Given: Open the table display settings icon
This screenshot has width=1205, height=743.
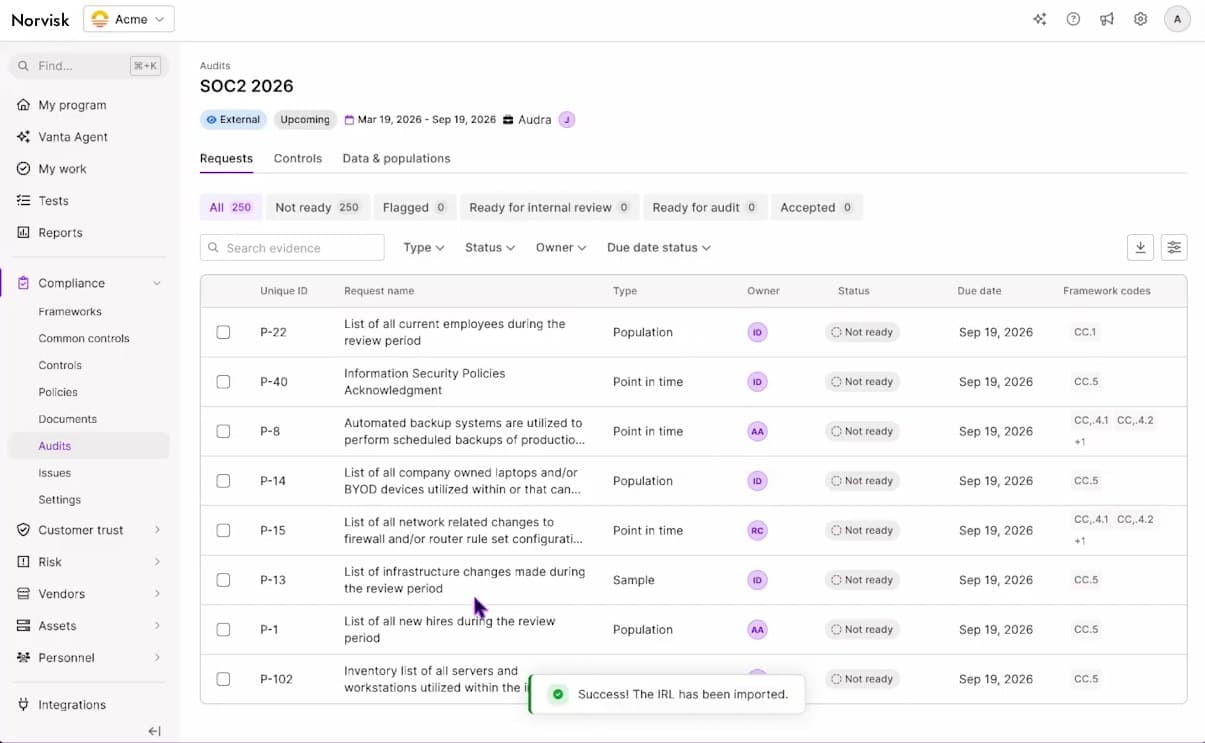Looking at the screenshot, I should pos(1174,247).
